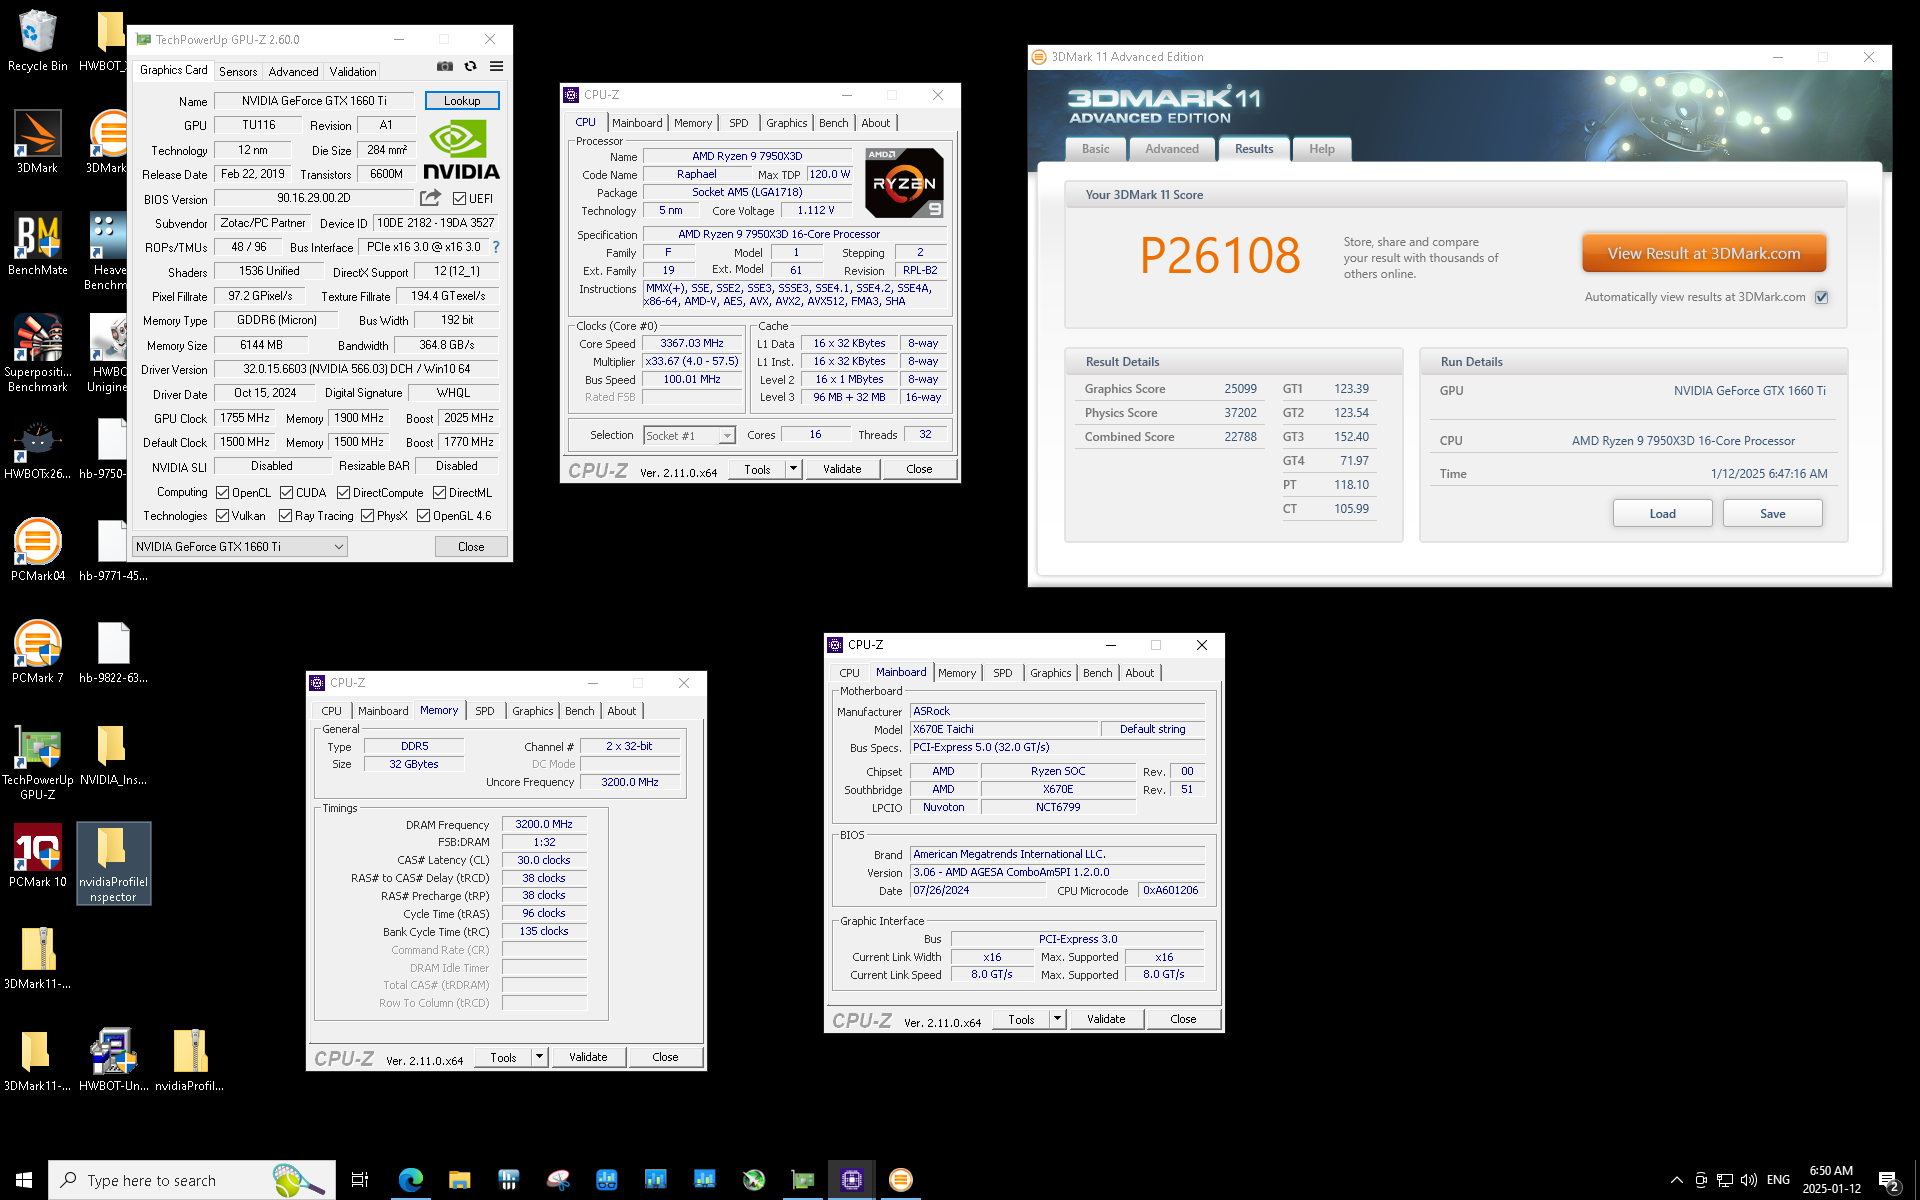This screenshot has height=1200, width=1920.
Task: Open the GPU selector dropdown in GPU-Z
Action: pos(240,547)
